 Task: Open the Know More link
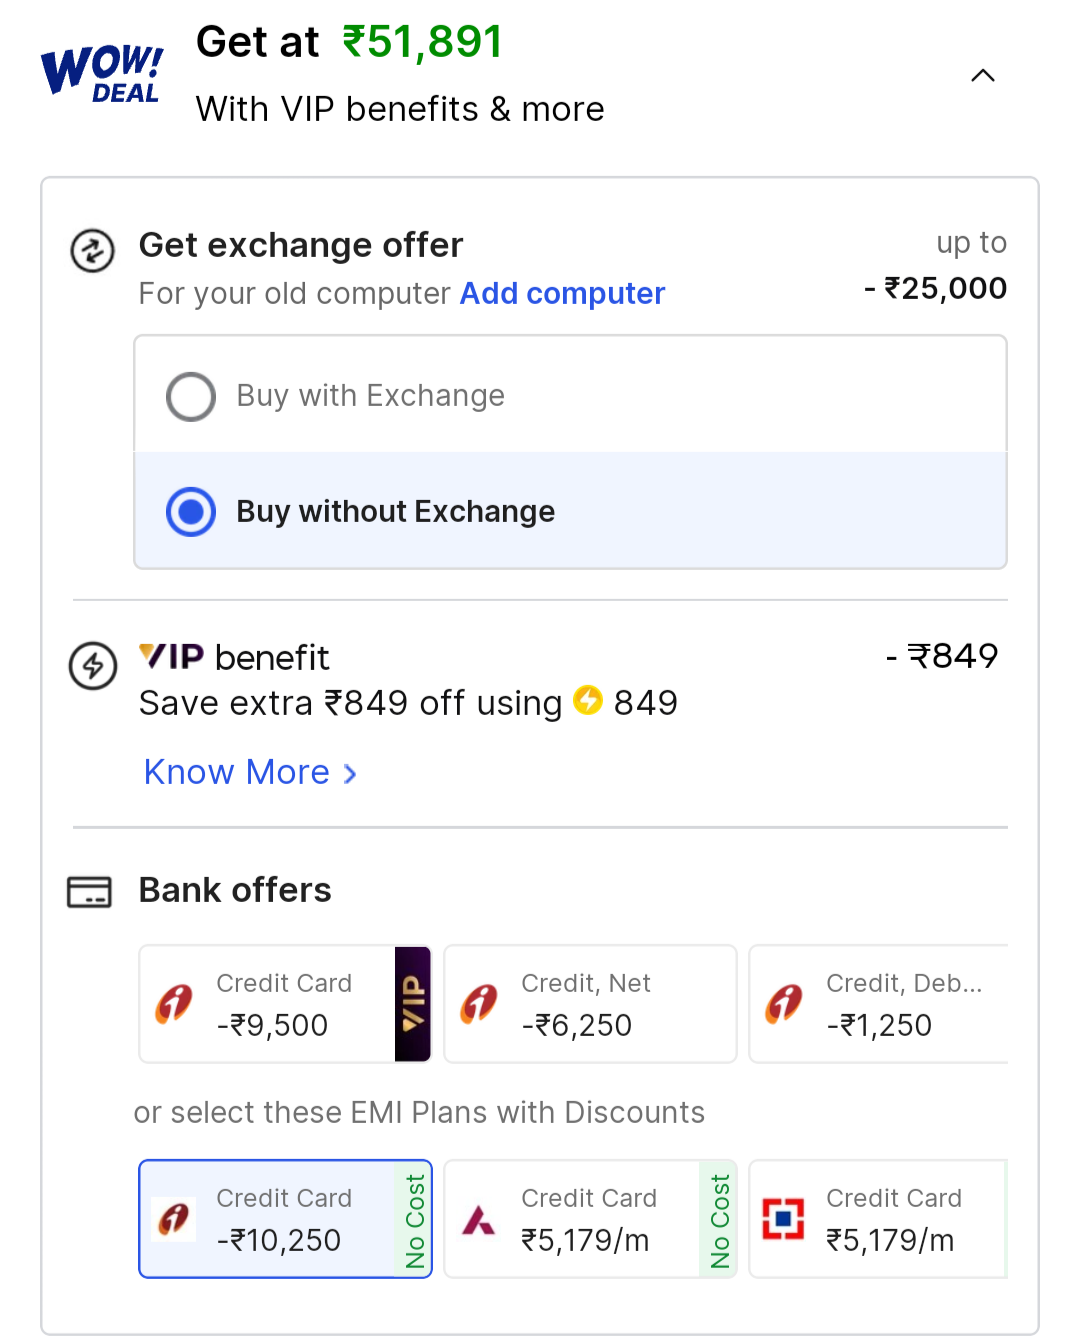[x=237, y=772]
